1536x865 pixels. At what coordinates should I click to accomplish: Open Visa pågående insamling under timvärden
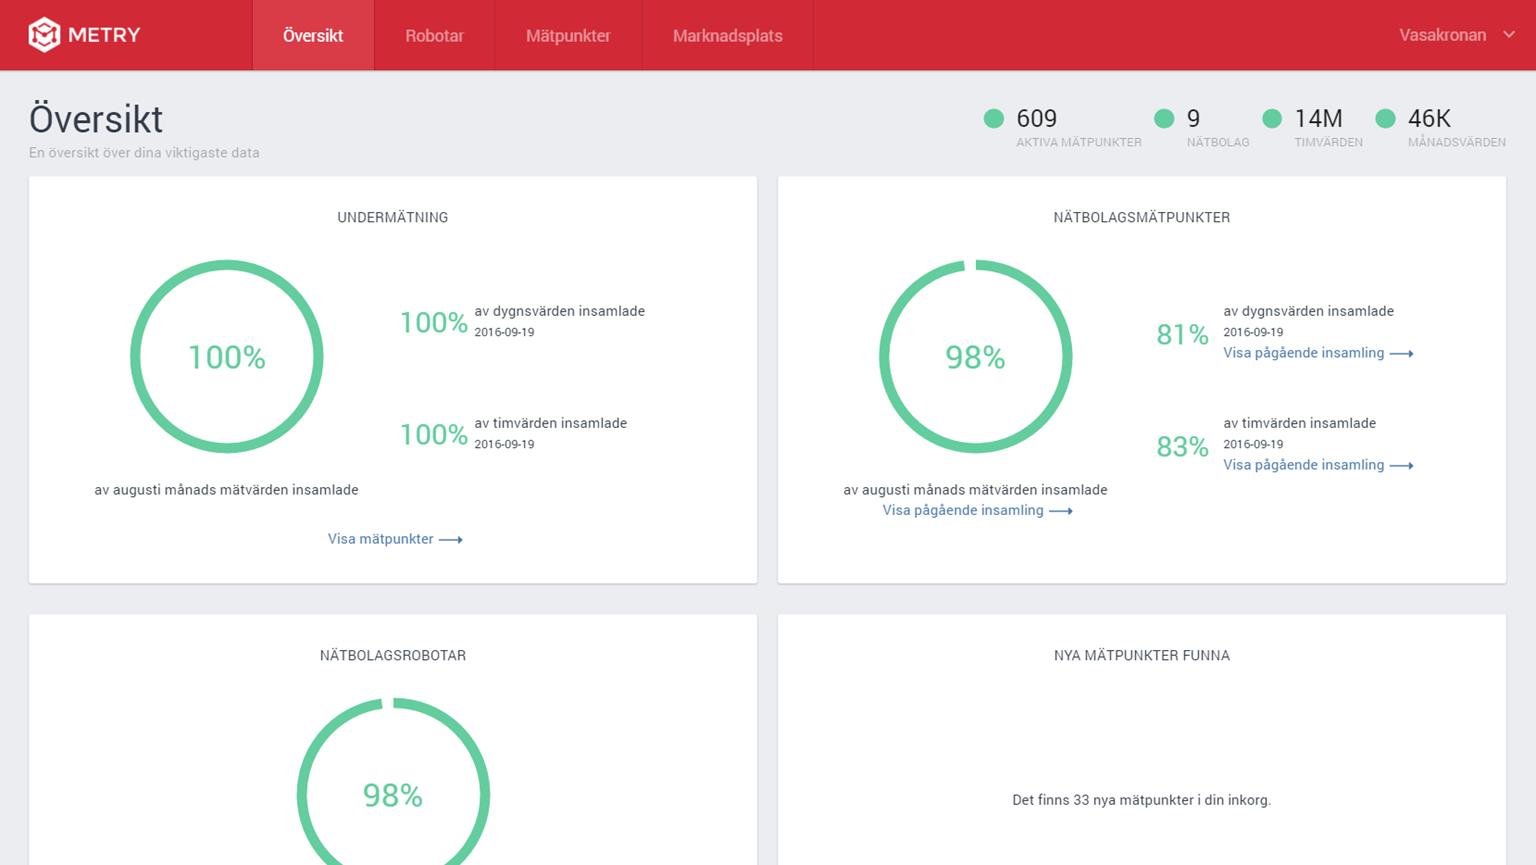[1318, 465]
